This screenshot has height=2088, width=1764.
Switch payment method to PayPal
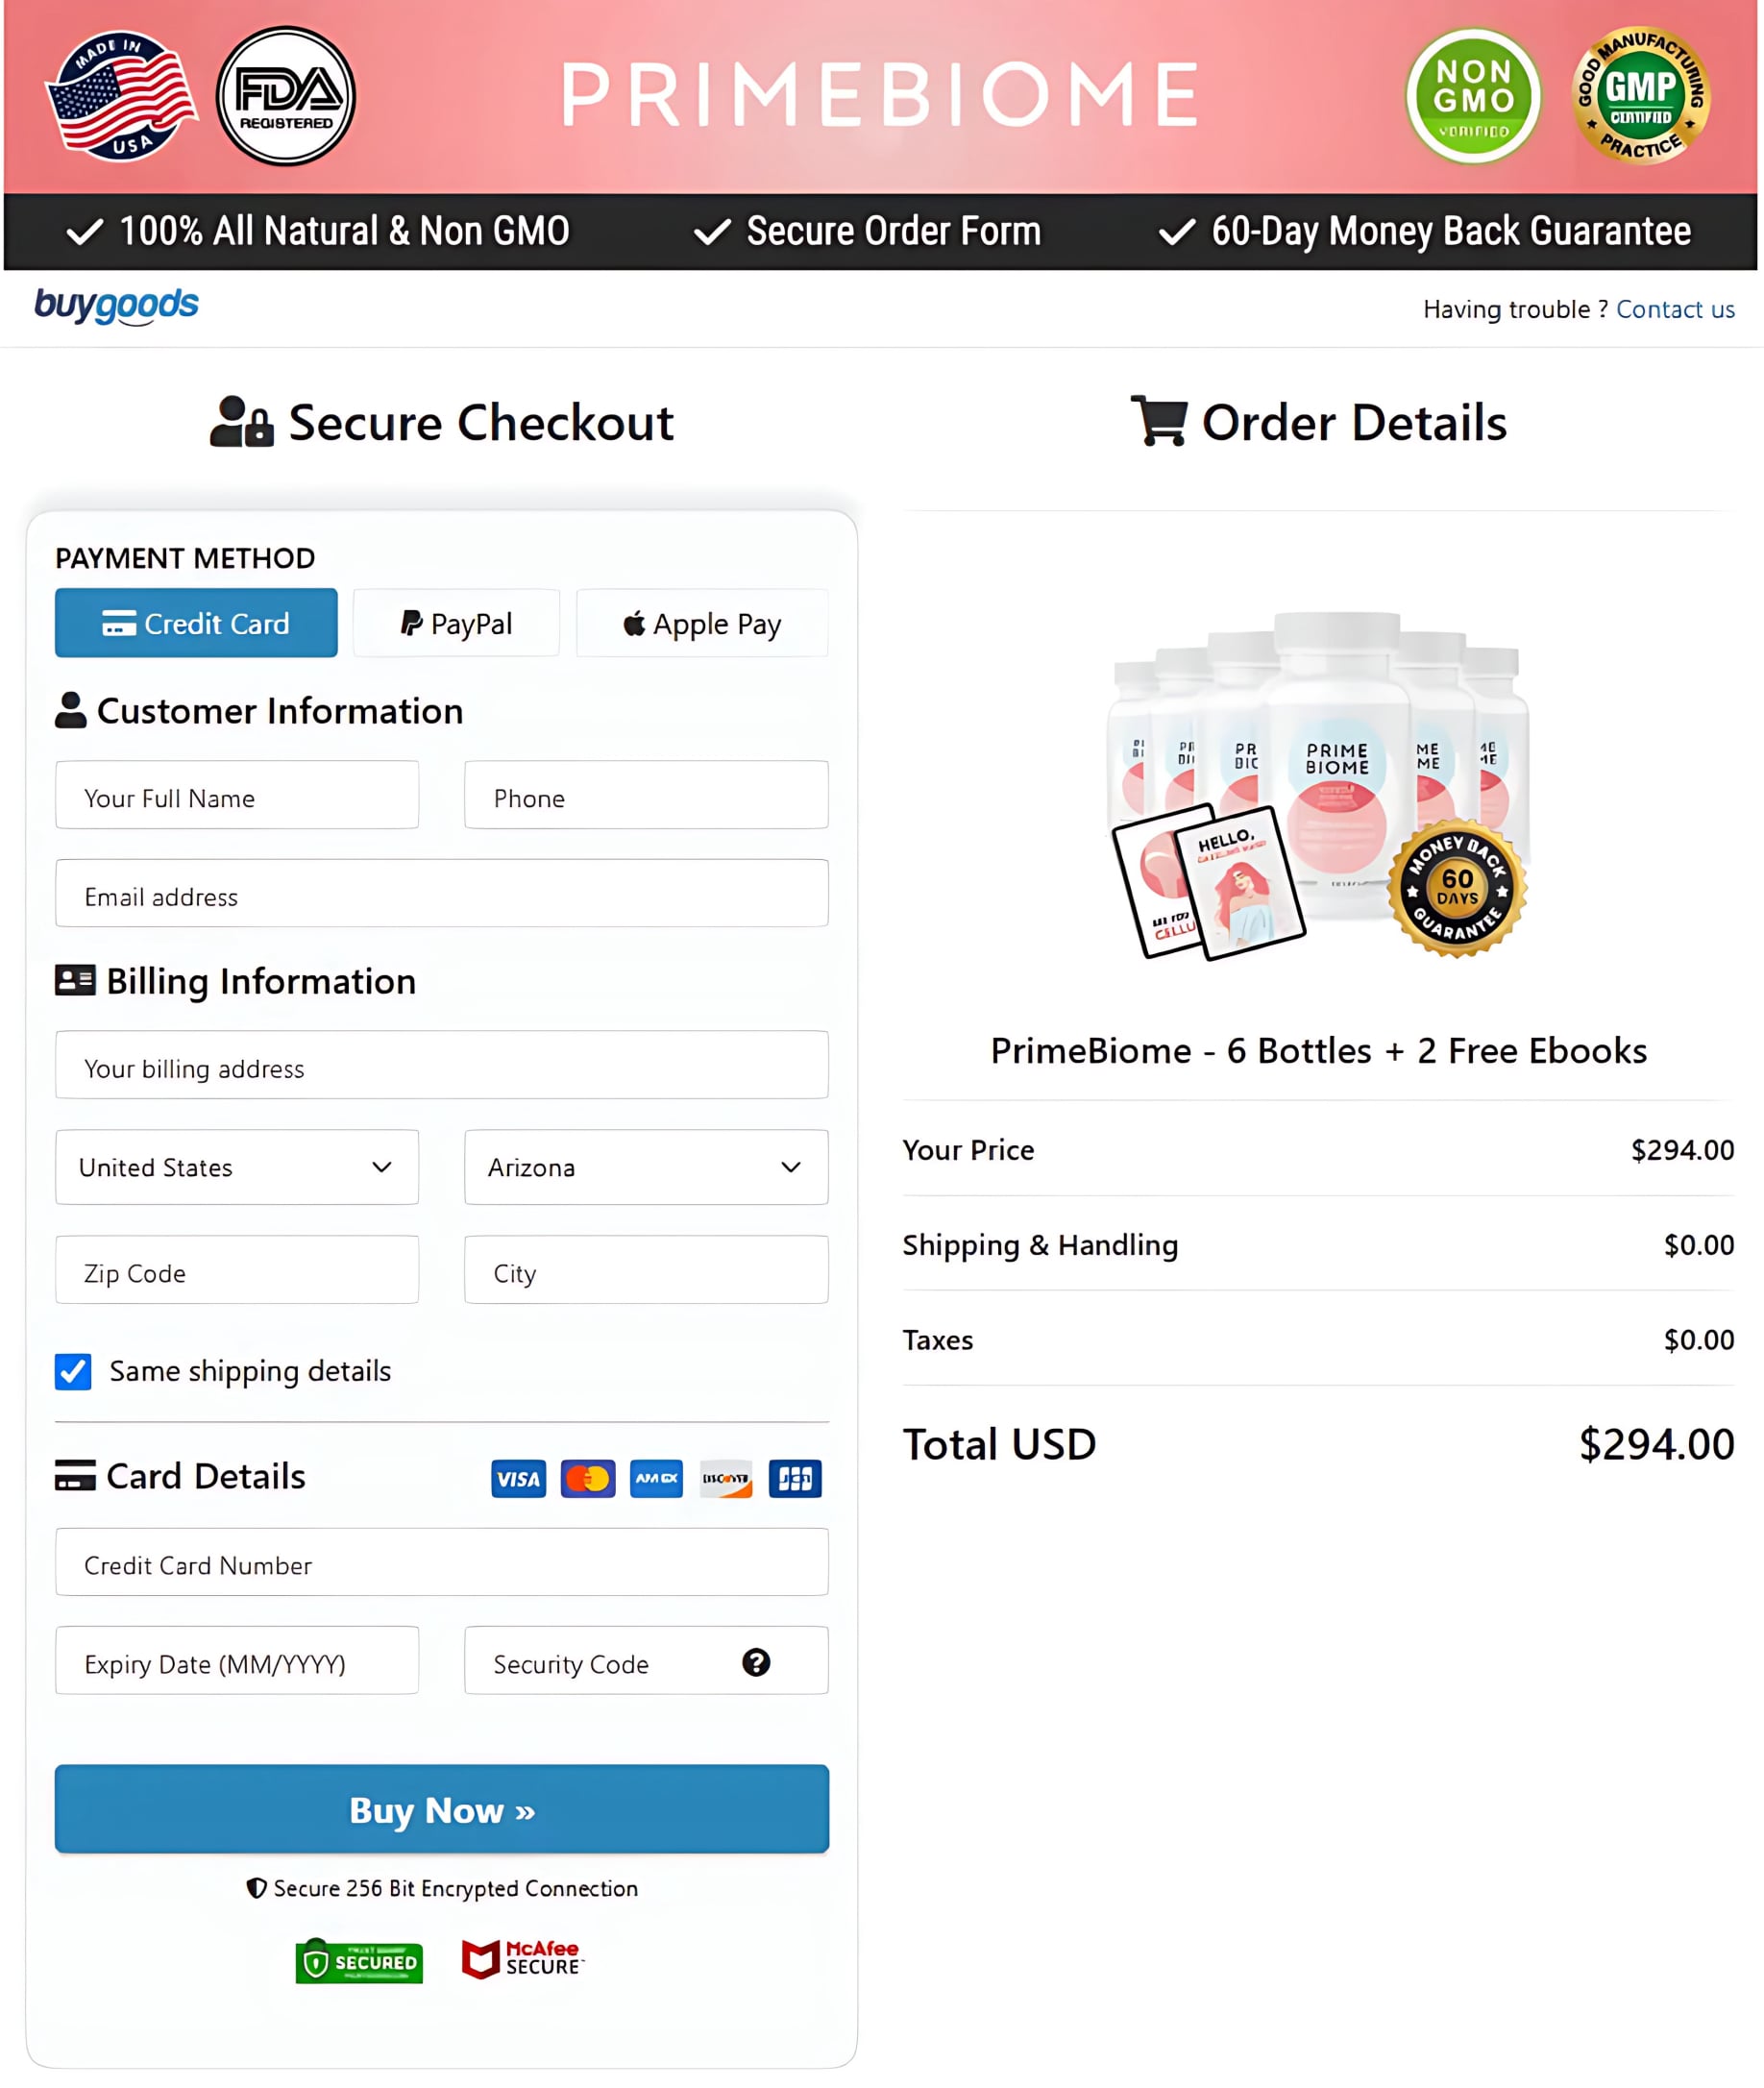point(456,622)
